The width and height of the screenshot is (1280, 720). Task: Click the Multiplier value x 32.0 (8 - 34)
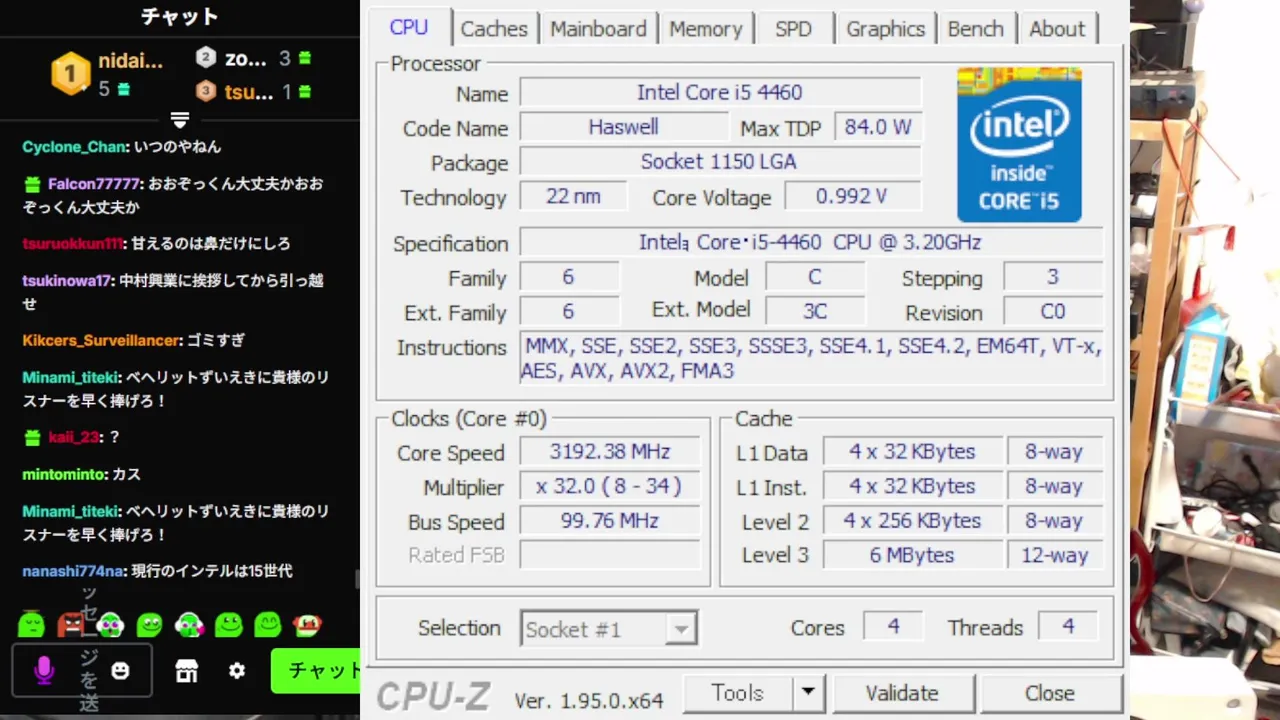pos(610,486)
